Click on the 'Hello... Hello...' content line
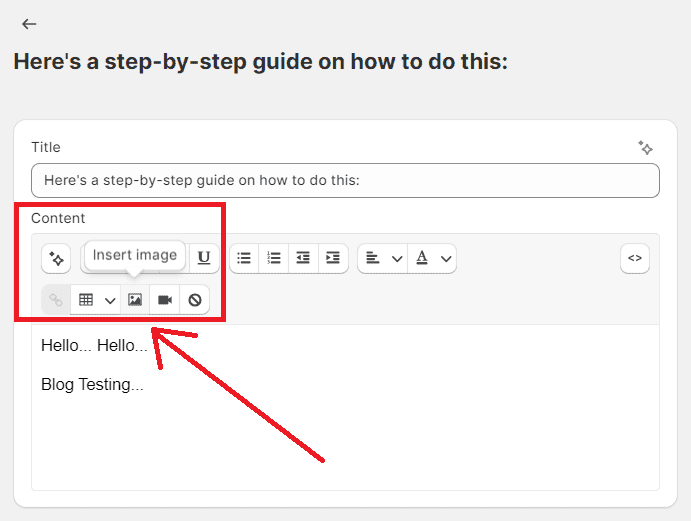 tap(94, 346)
